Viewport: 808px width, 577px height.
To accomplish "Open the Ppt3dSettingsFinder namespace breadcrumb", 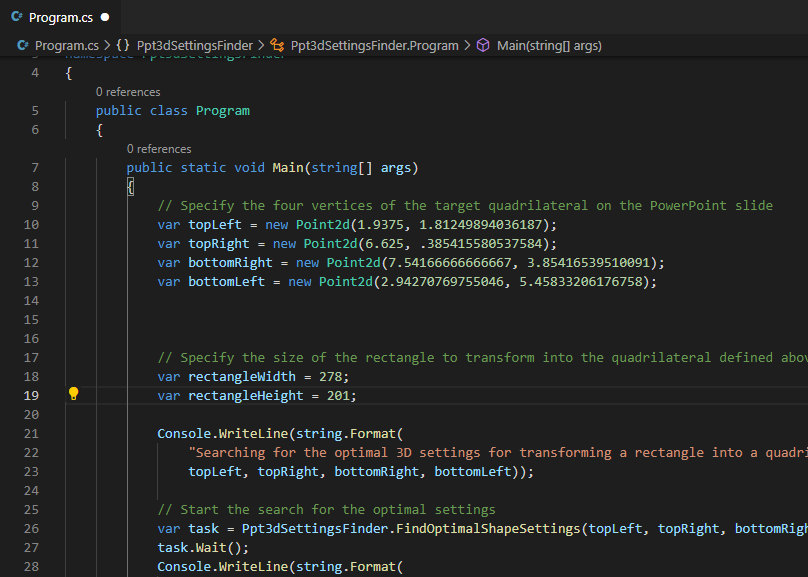I will (x=195, y=46).
